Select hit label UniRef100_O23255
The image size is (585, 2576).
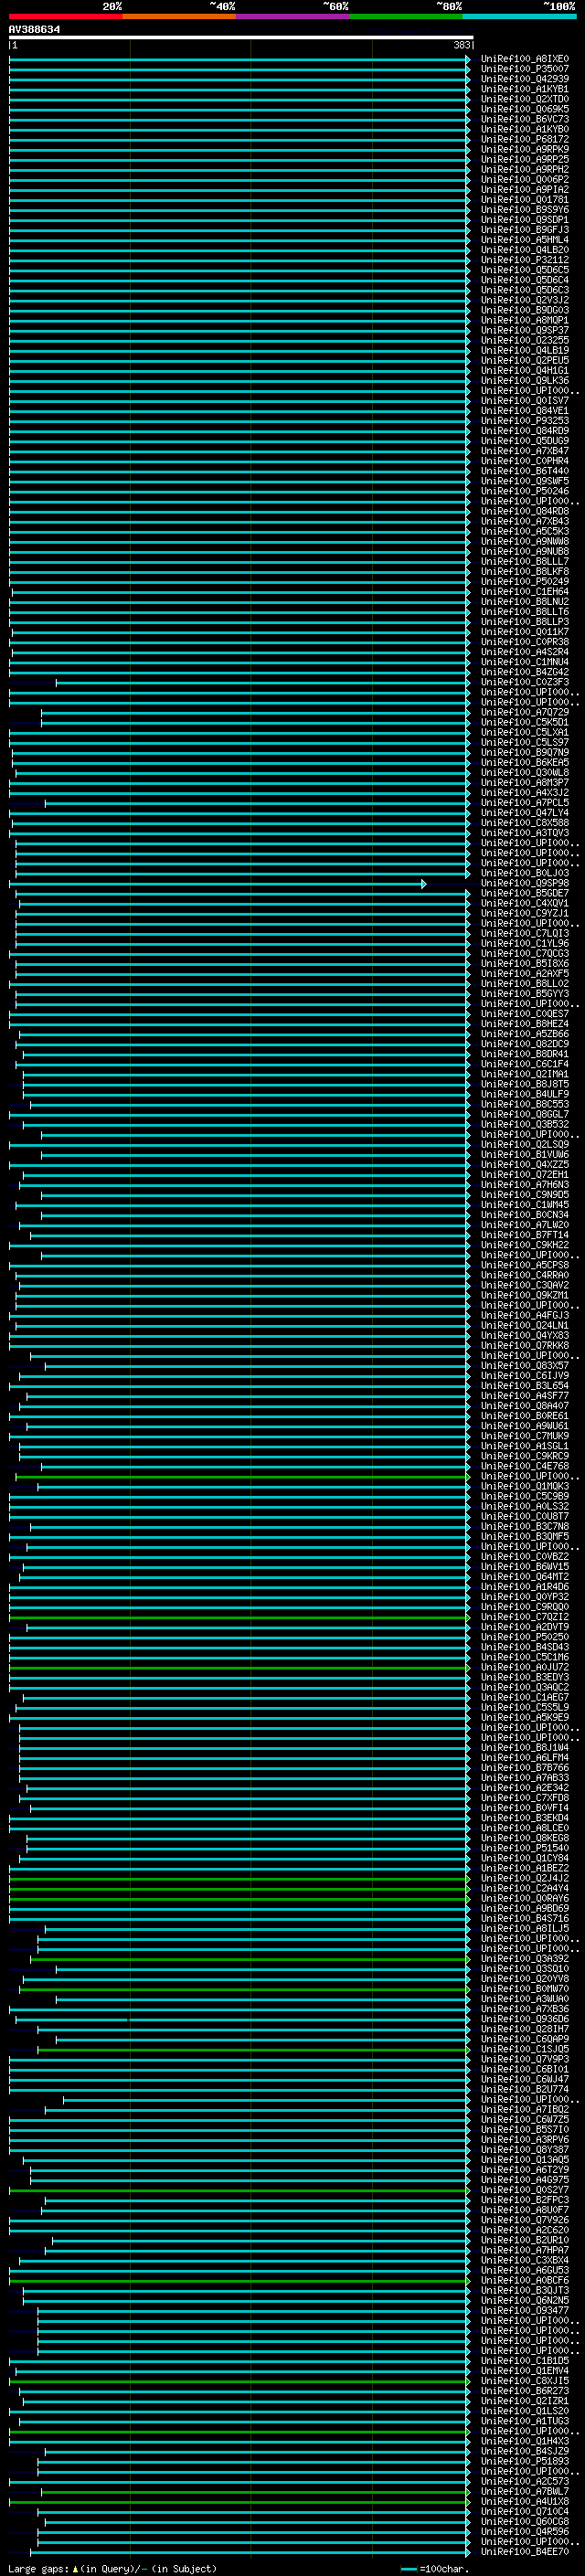coord(525,340)
